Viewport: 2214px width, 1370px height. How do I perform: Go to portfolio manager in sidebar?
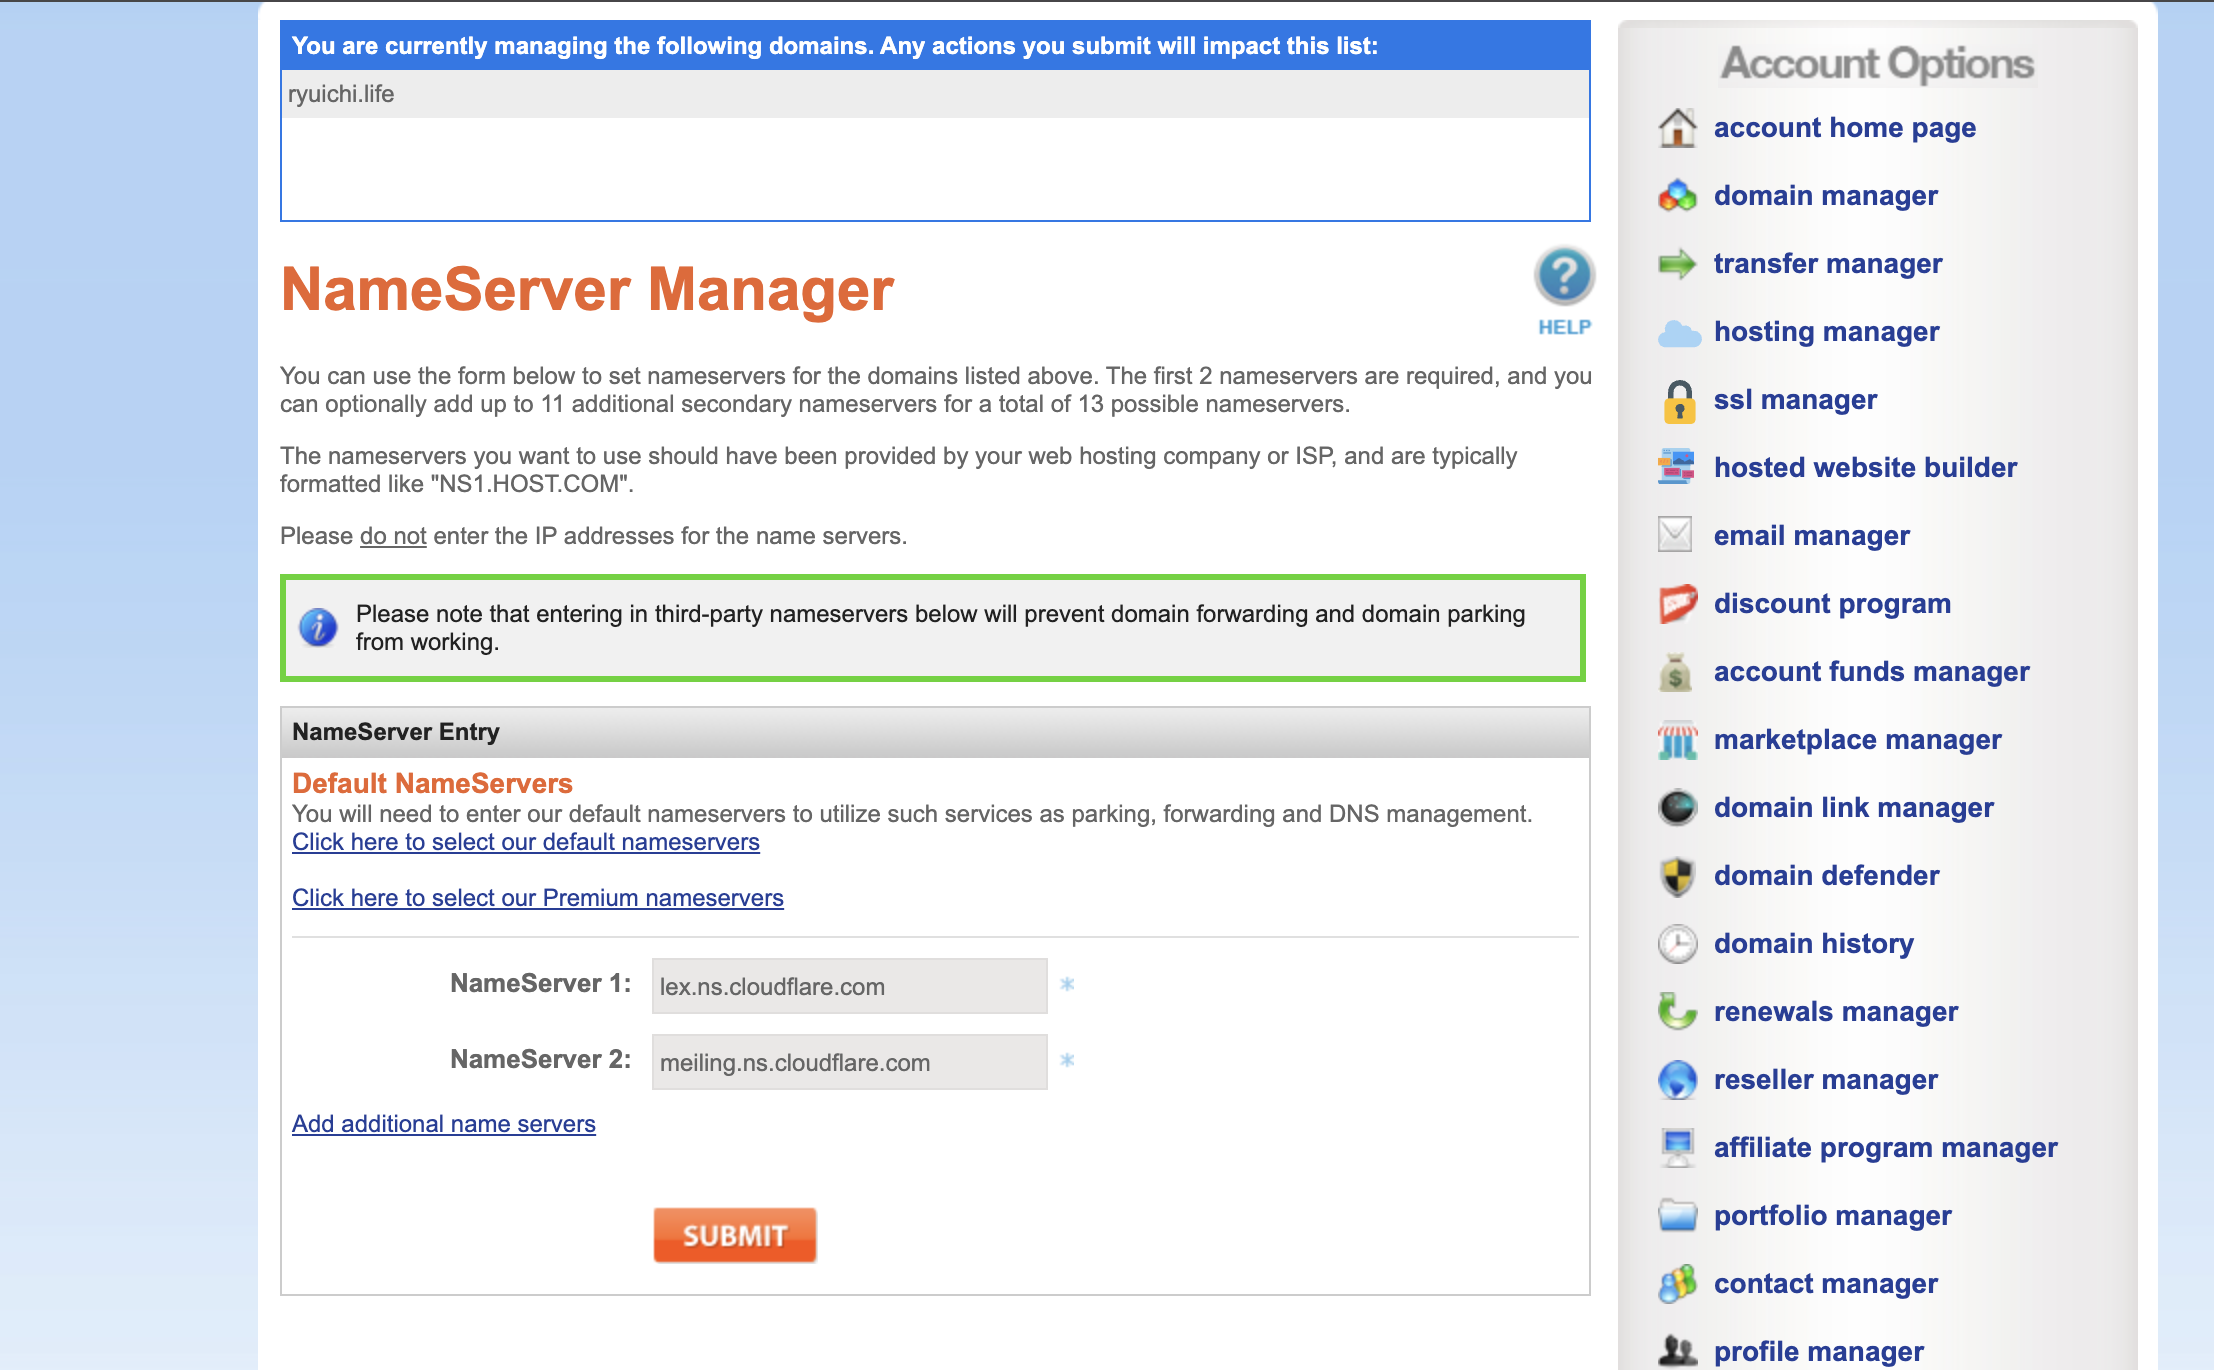(x=1832, y=1216)
